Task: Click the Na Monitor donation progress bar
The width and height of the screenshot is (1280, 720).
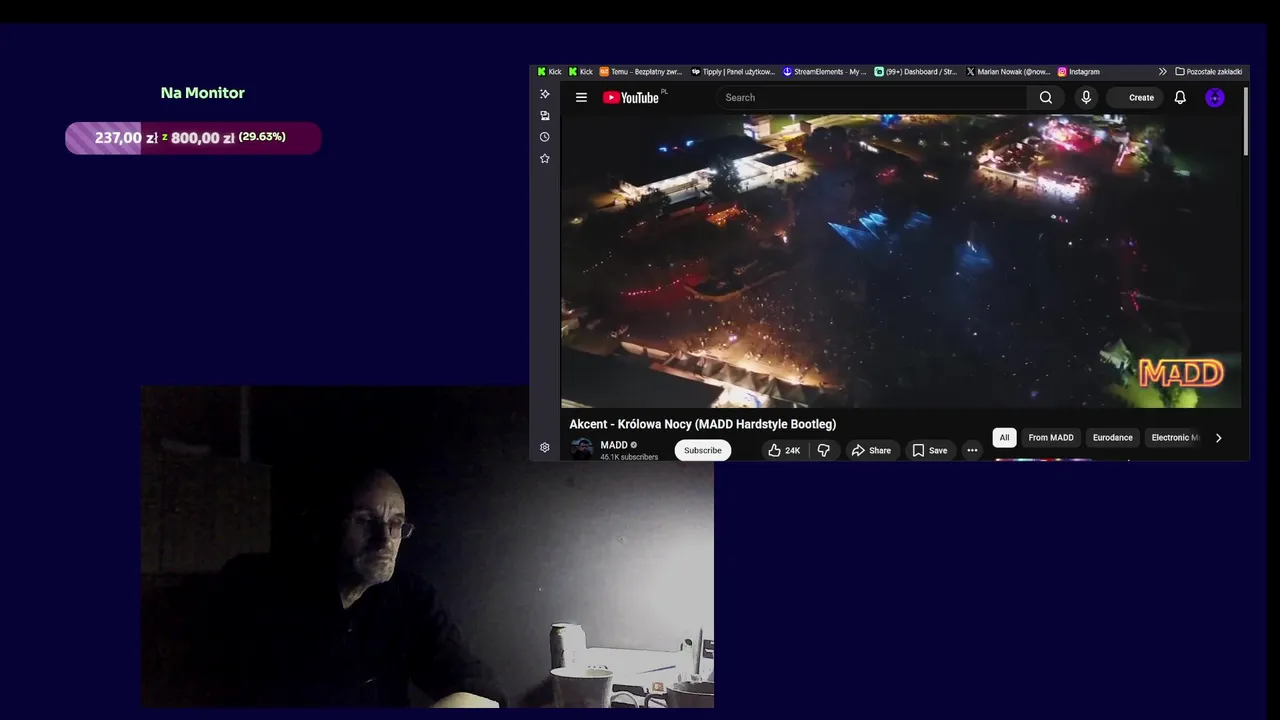Action: tap(193, 138)
